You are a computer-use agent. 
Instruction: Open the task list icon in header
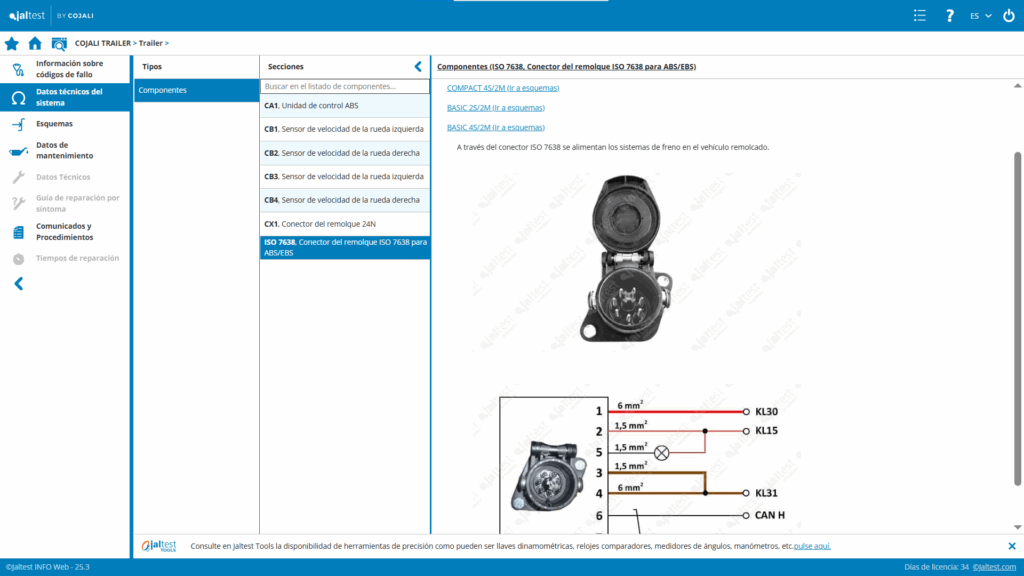(920, 15)
